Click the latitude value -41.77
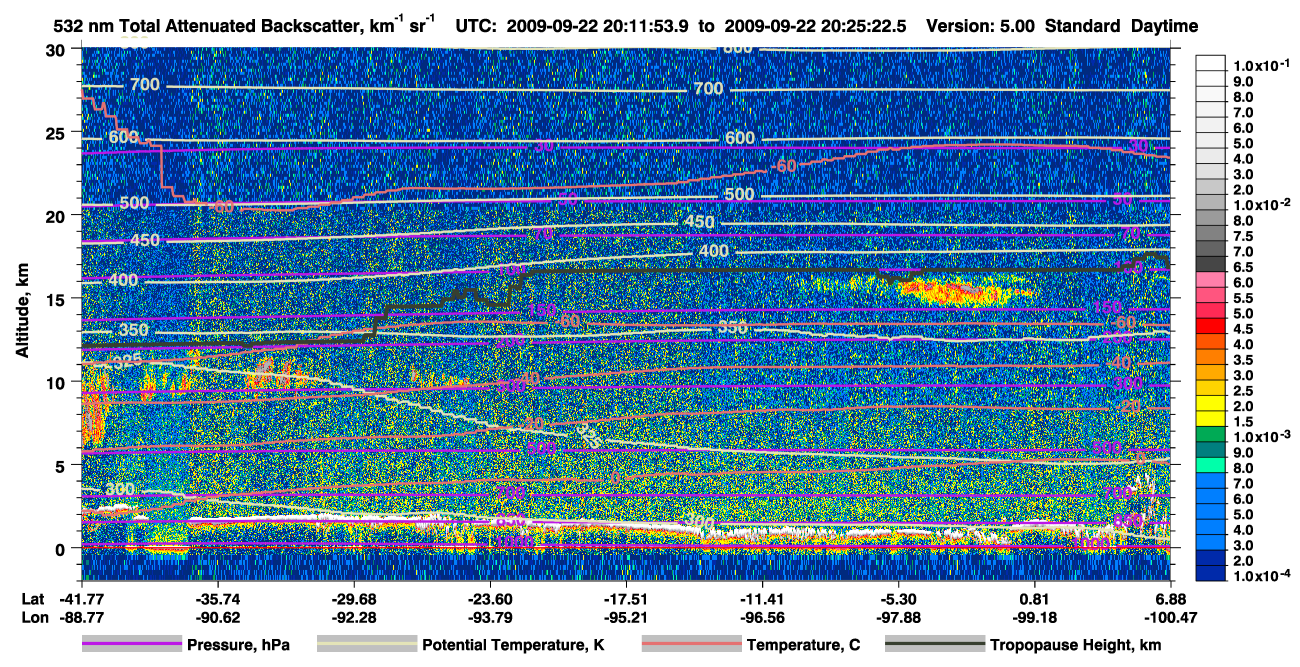1300x667 pixels. tap(81, 597)
